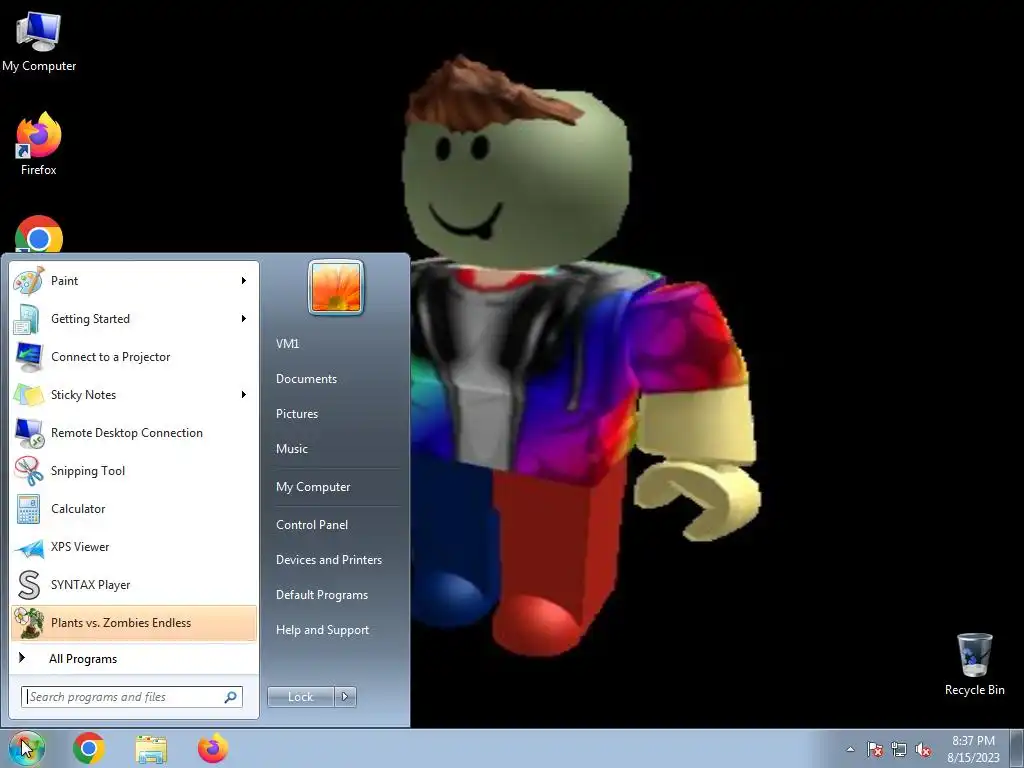Open the Snipping Tool
The image size is (1024, 768).
133,471
